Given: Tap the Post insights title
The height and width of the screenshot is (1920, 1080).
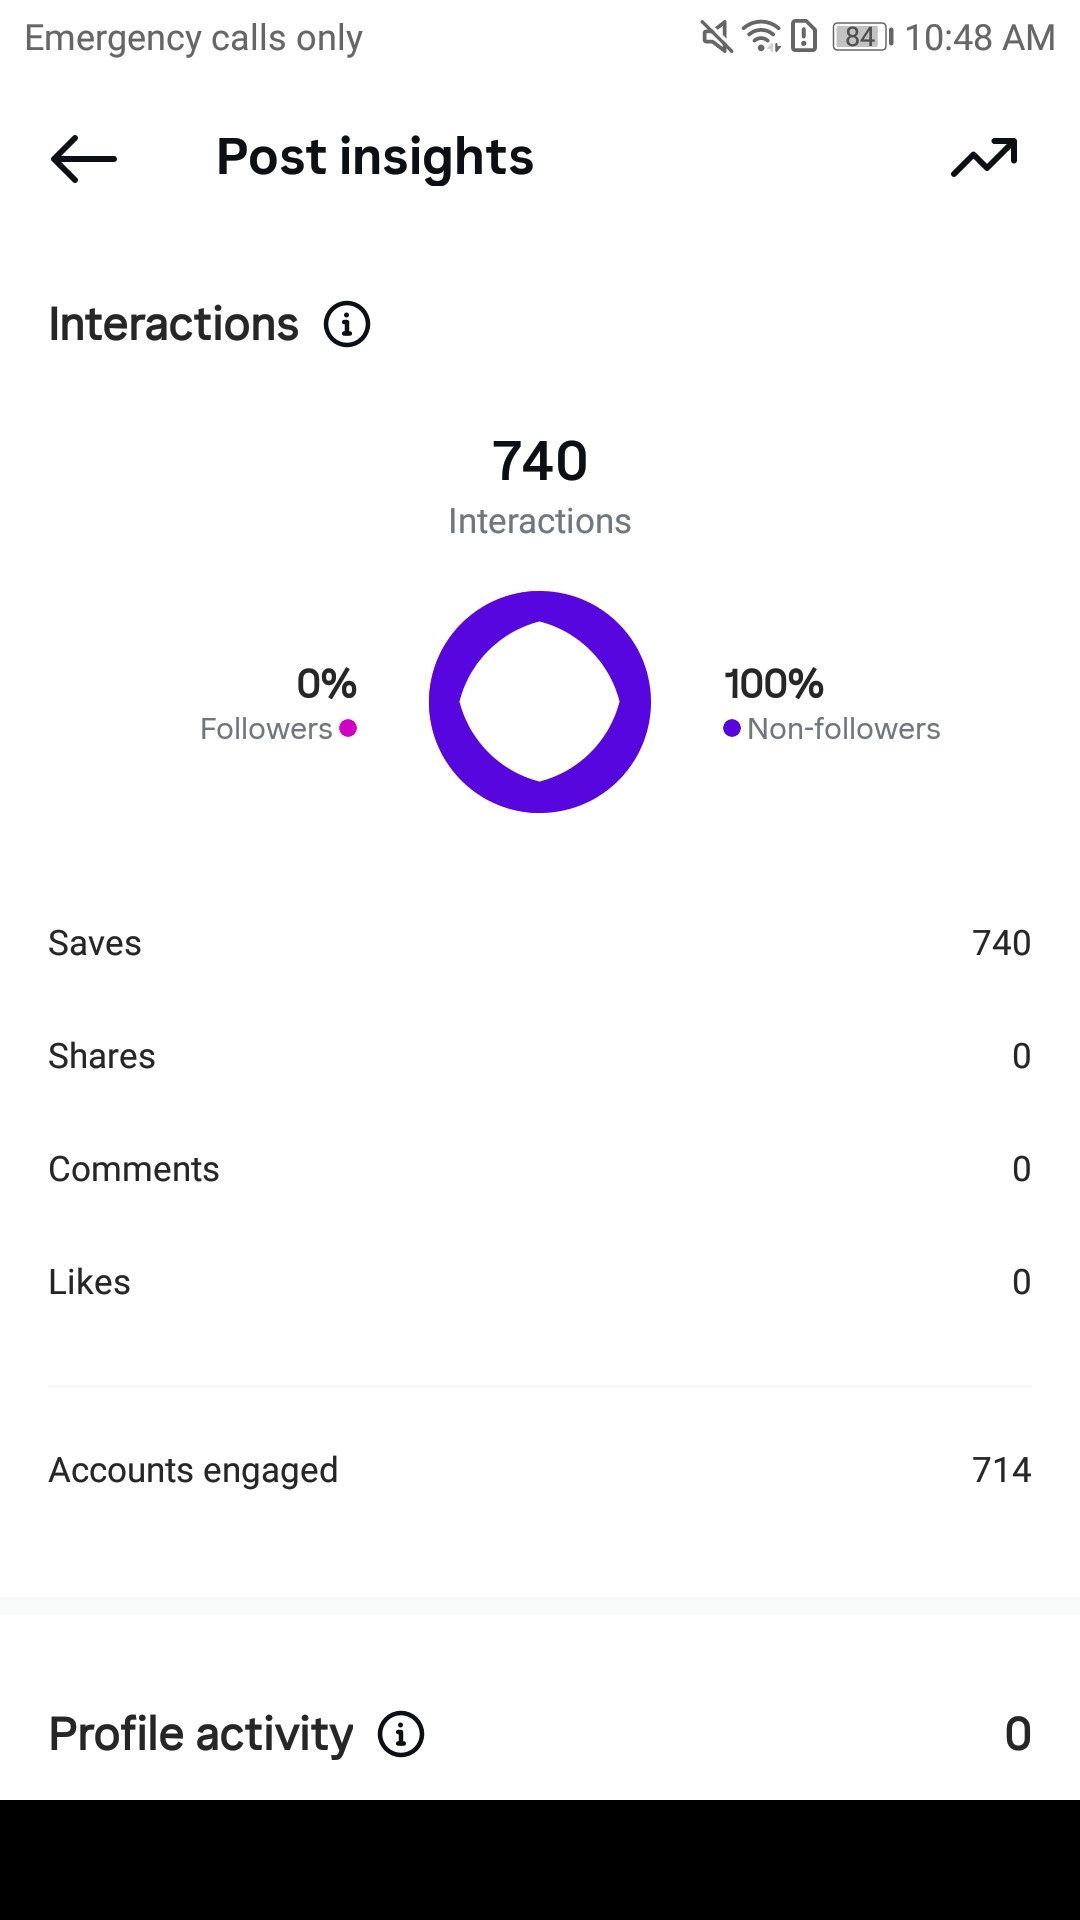Looking at the screenshot, I should tap(375, 158).
